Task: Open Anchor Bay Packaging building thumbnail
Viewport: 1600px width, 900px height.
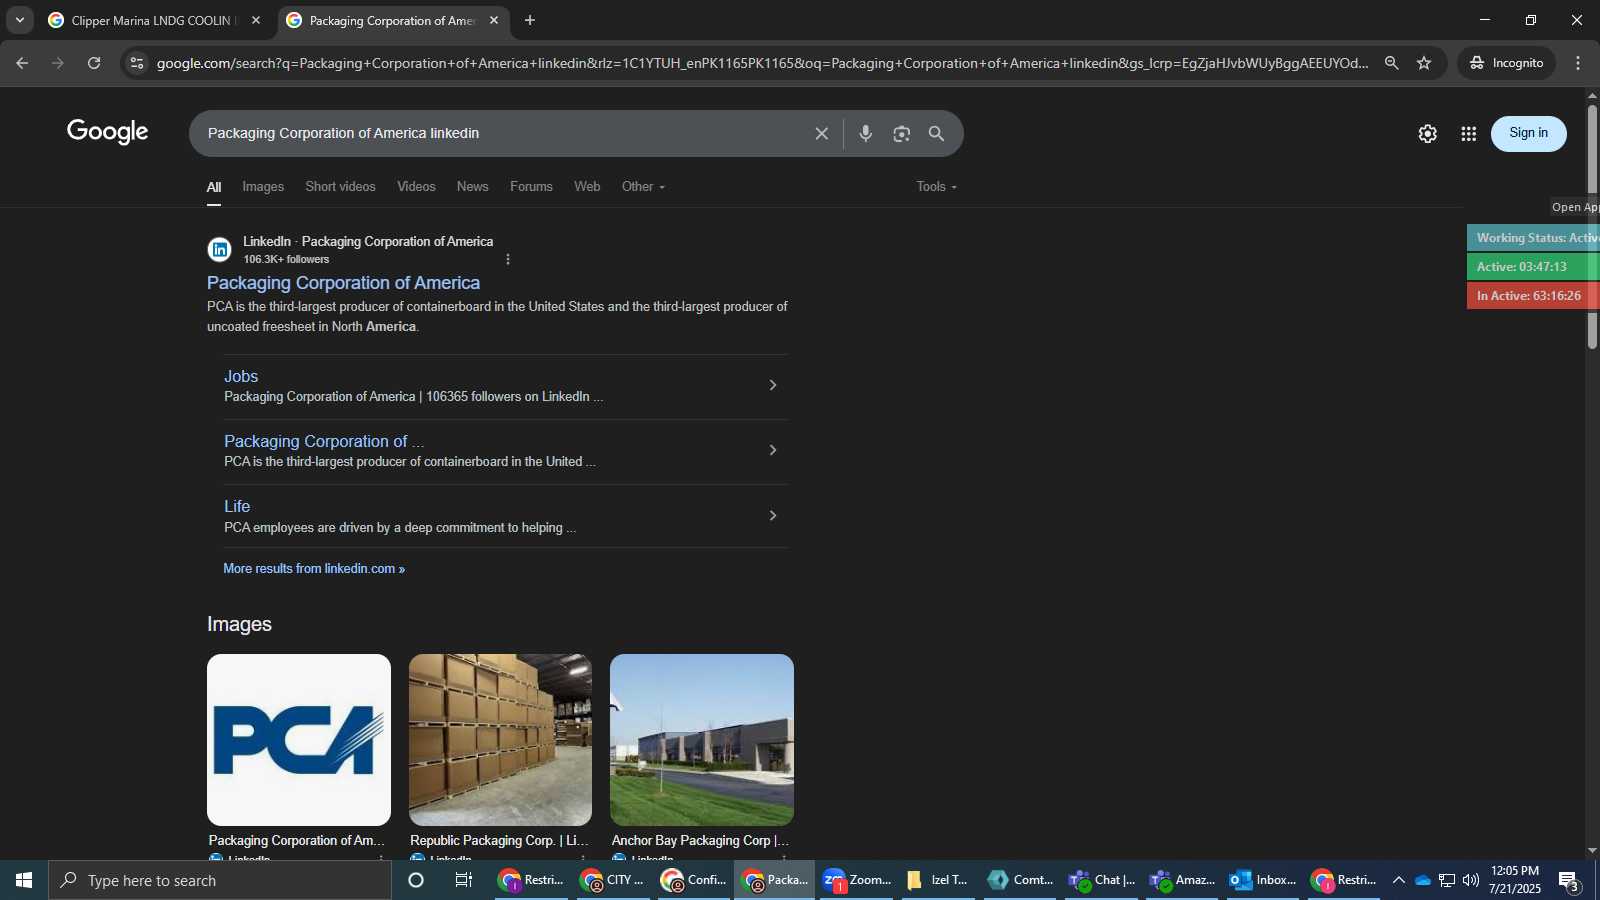Action: click(702, 740)
